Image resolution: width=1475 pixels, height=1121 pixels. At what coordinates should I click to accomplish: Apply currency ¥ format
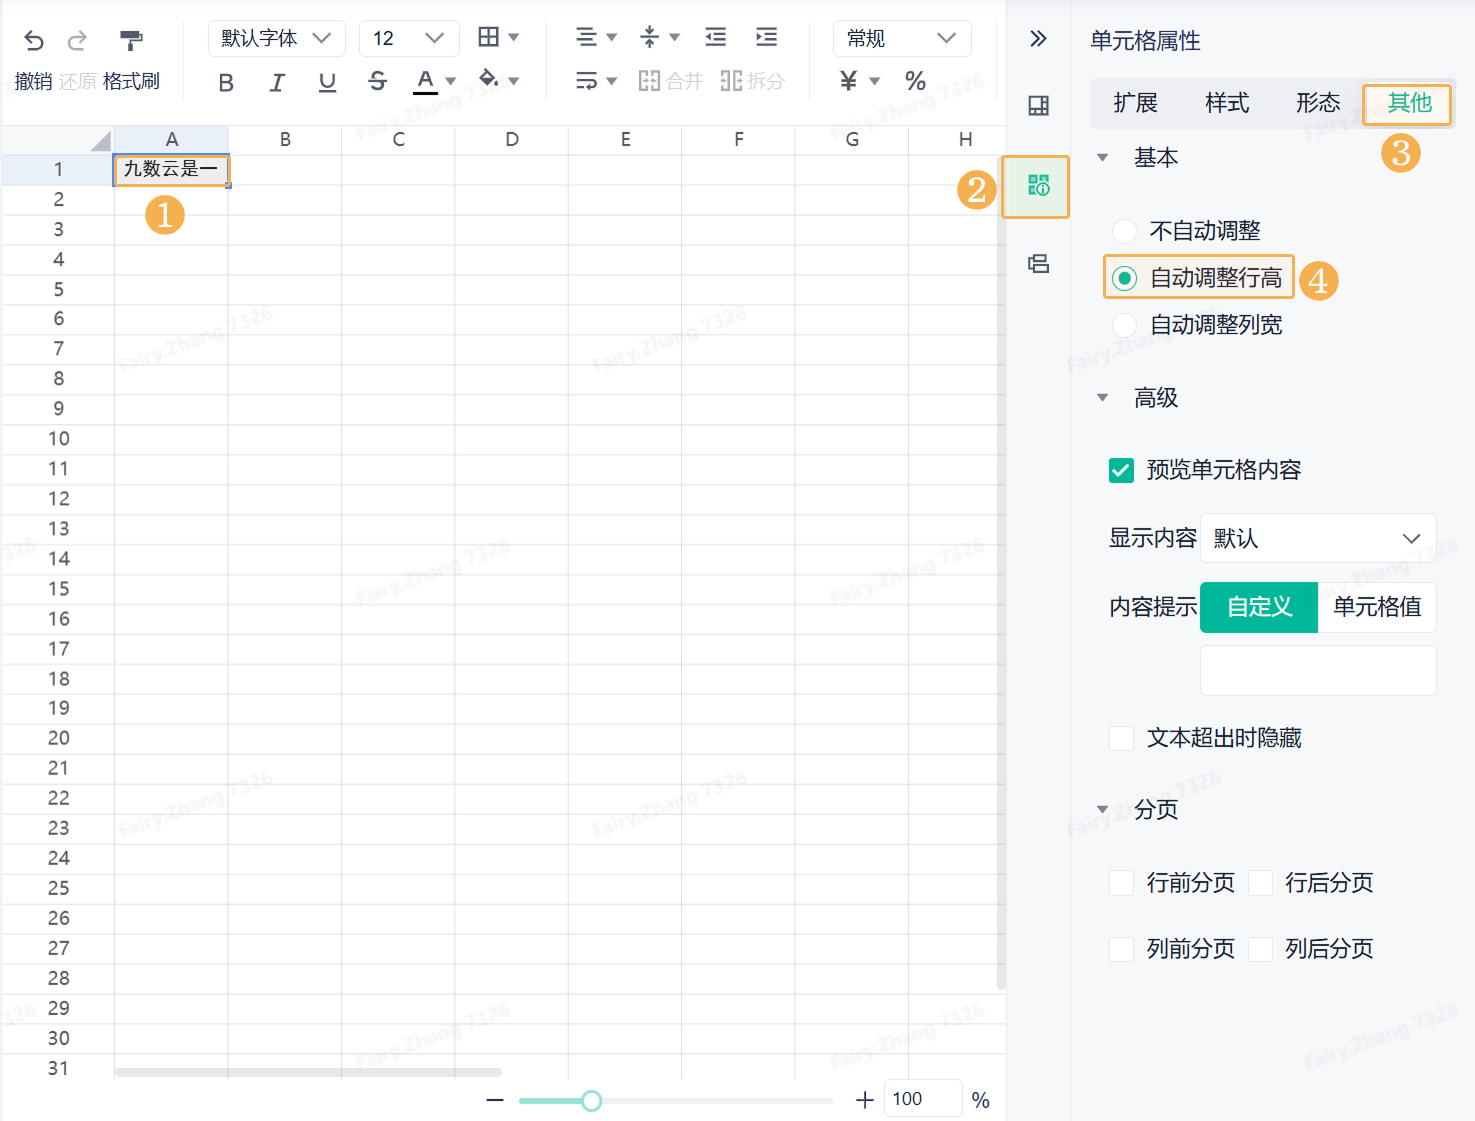tap(849, 80)
